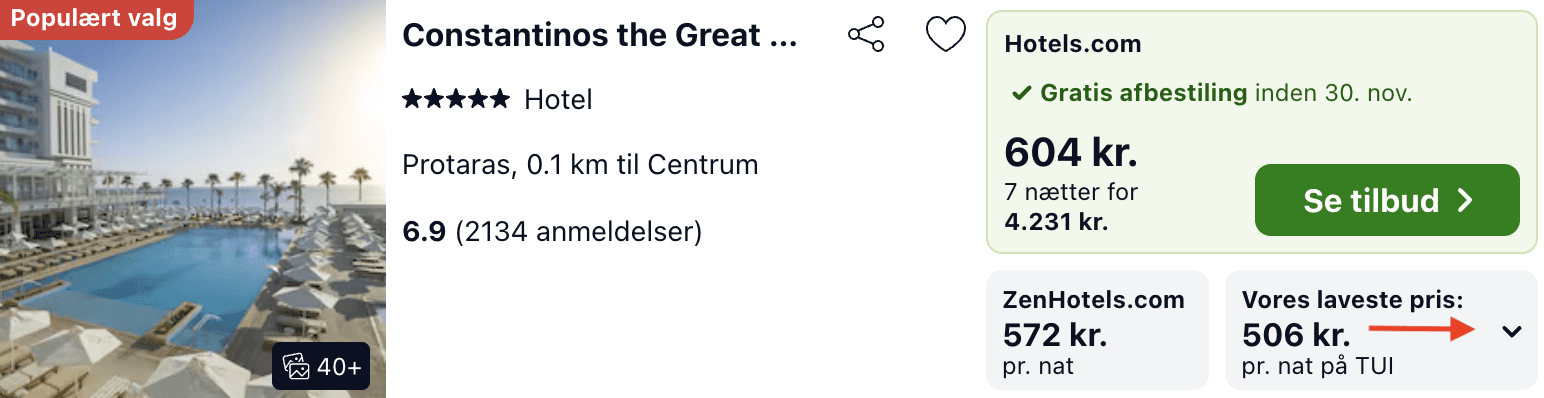
Task: Select the Hotels.com provider name
Action: 1072,44
